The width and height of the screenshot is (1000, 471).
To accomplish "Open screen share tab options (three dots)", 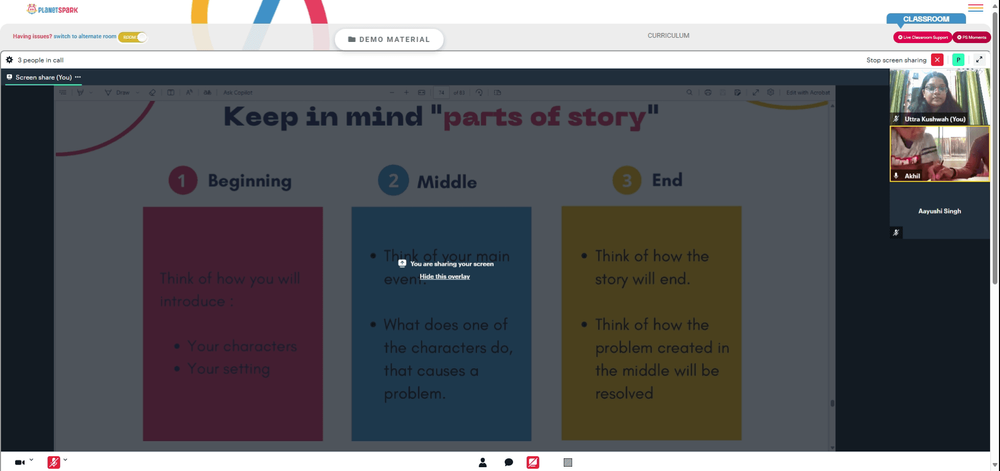I will click(x=78, y=77).
